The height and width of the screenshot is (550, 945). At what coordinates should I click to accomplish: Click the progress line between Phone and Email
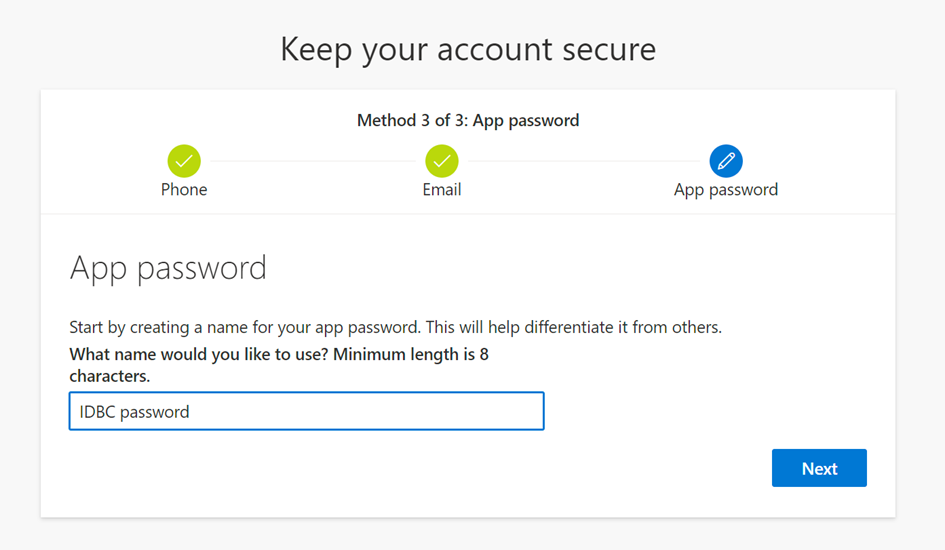coord(313,161)
